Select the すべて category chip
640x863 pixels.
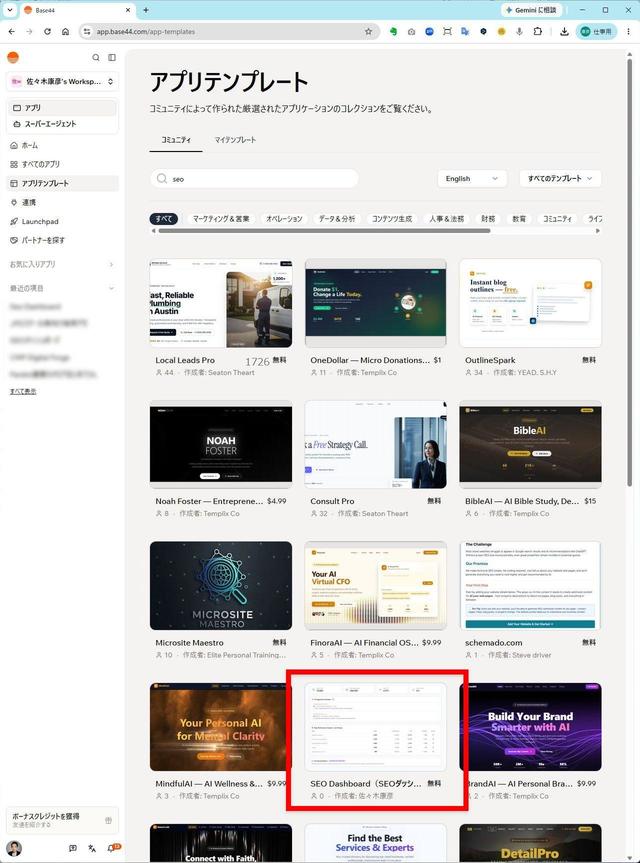(163, 219)
